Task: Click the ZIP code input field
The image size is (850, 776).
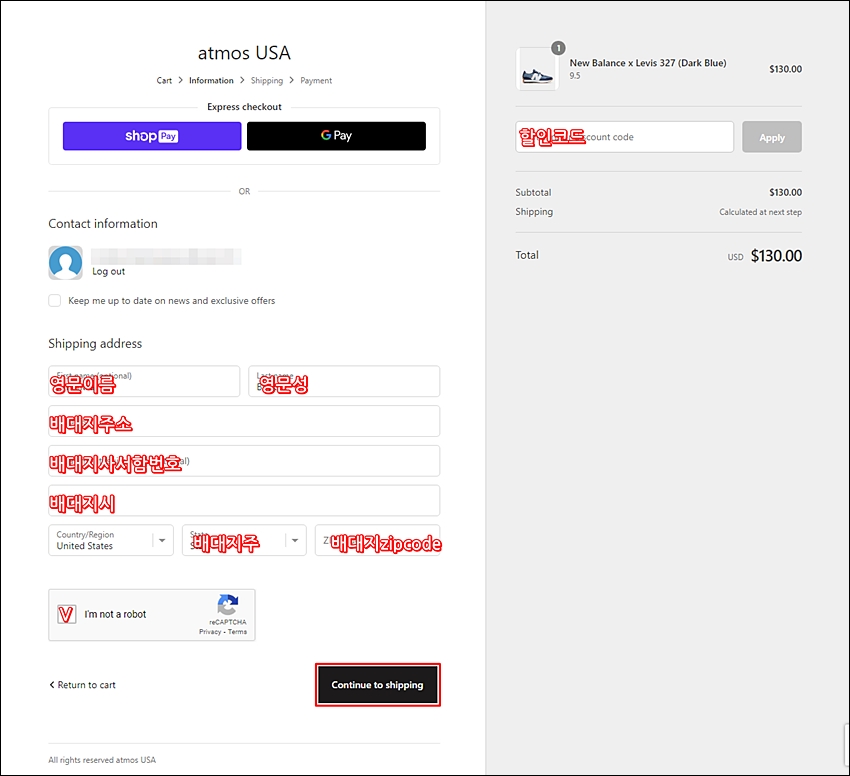Action: pos(377,540)
